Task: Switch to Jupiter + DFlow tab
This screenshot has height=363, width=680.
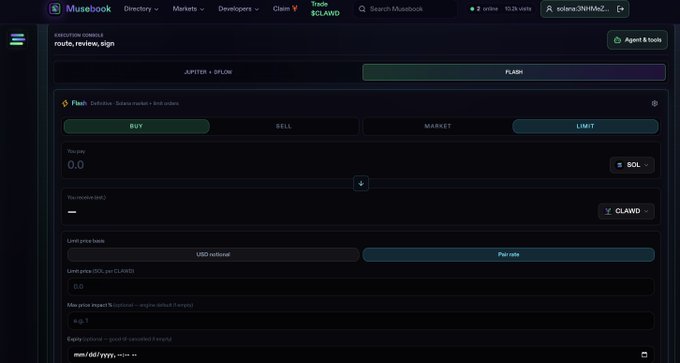Action: [208, 72]
